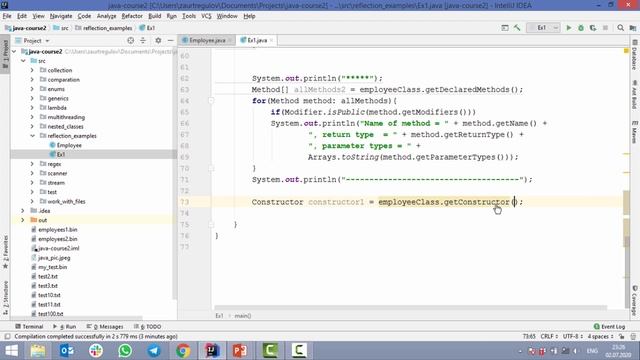Open the Database tool window on right edge
The image size is (640, 360).
(x=635, y=55)
